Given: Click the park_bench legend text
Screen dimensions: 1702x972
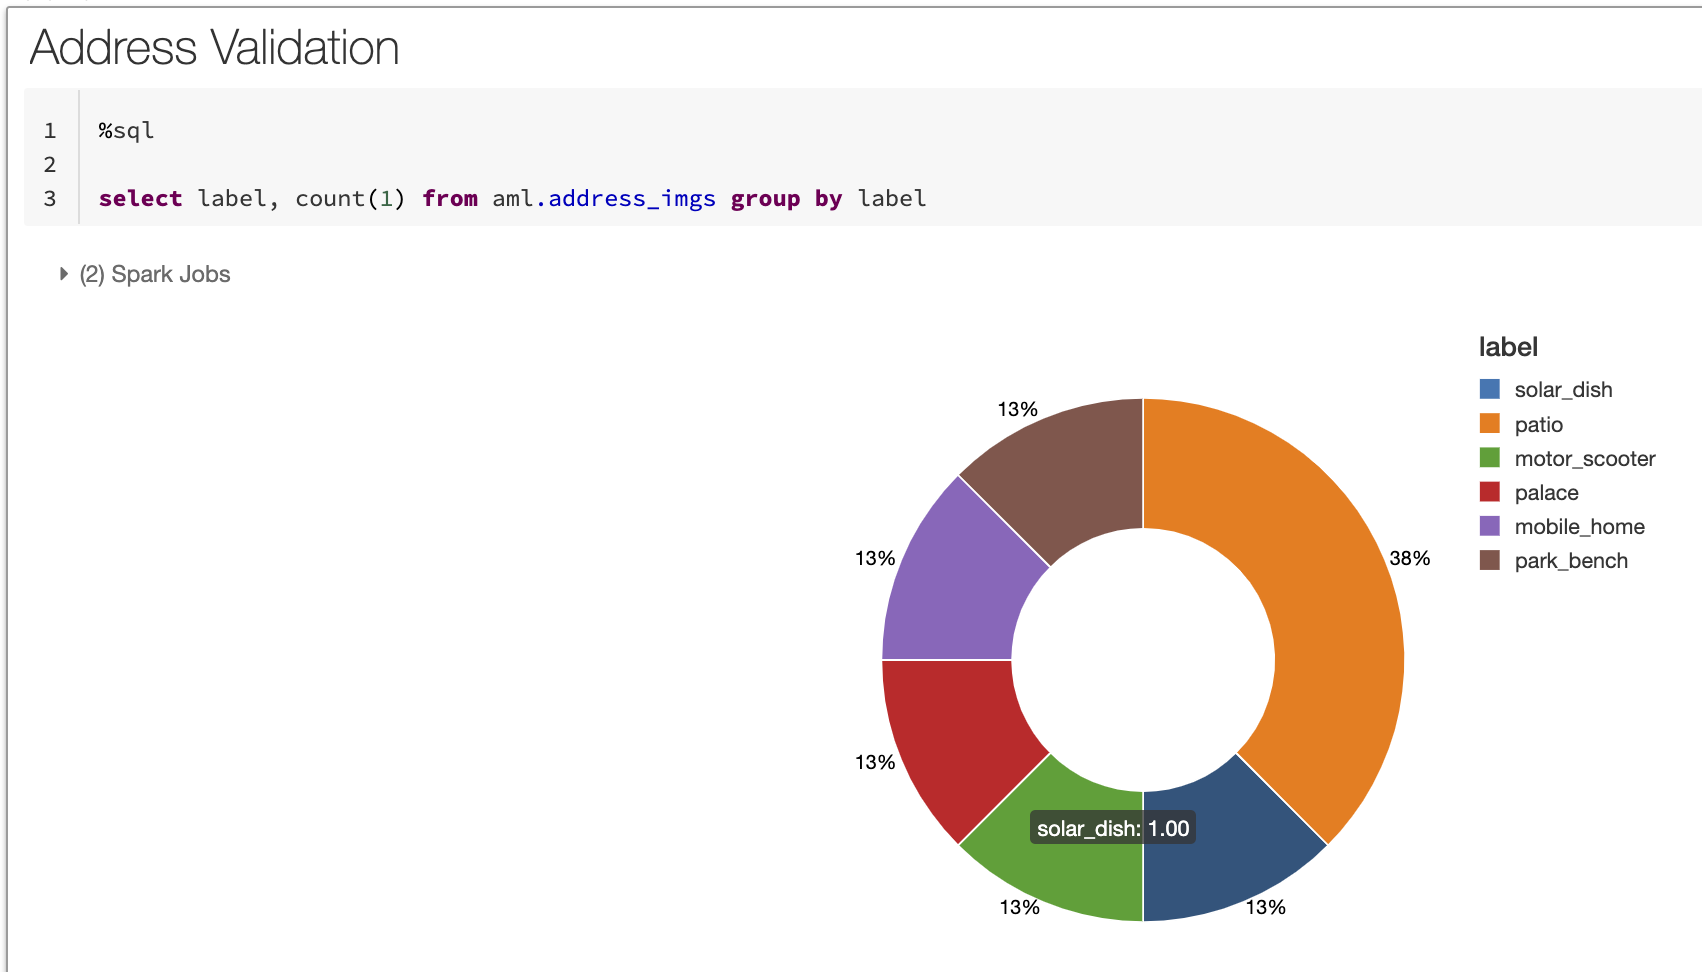Looking at the screenshot, I should click(x=1570, y=561).
